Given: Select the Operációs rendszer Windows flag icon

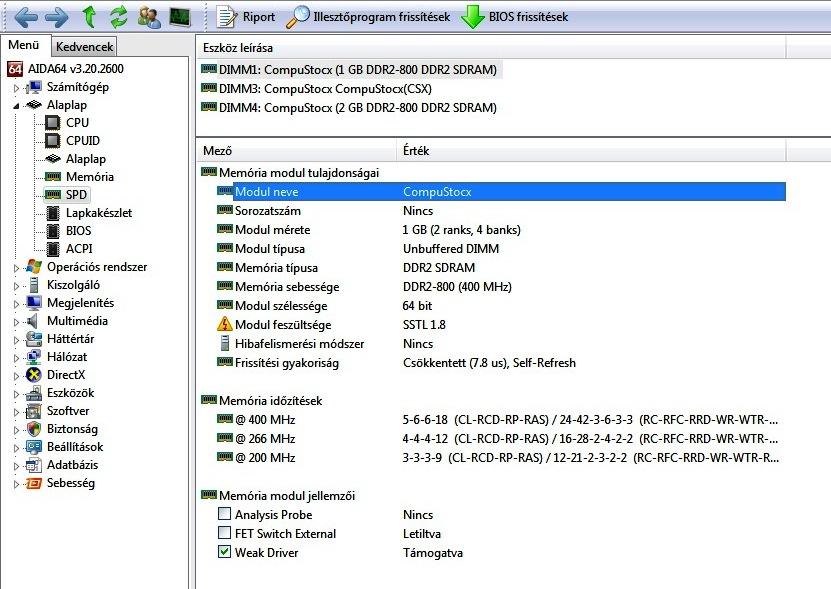Looking at the screenshot, I should click(34, 267).
